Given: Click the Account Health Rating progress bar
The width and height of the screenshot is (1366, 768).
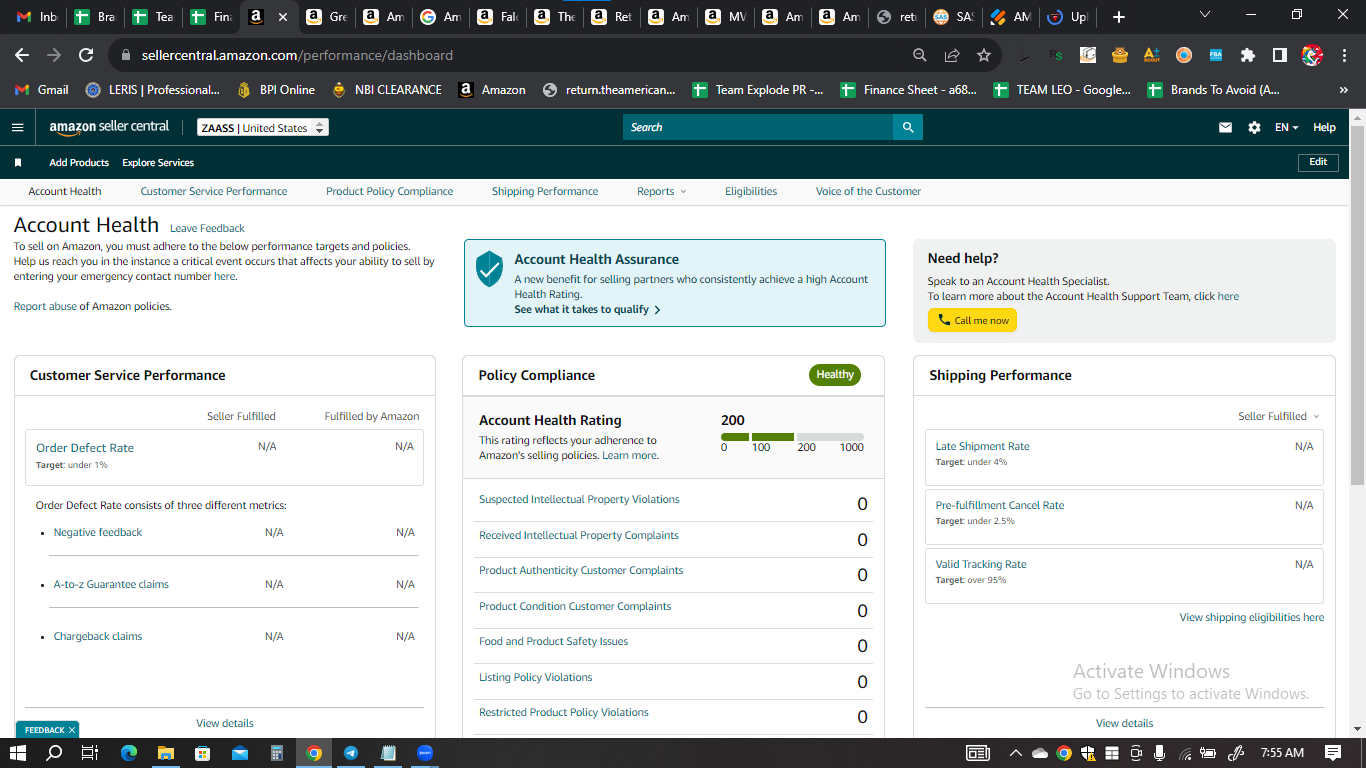Looking at the screenshot, I should [x=792, y=437].
